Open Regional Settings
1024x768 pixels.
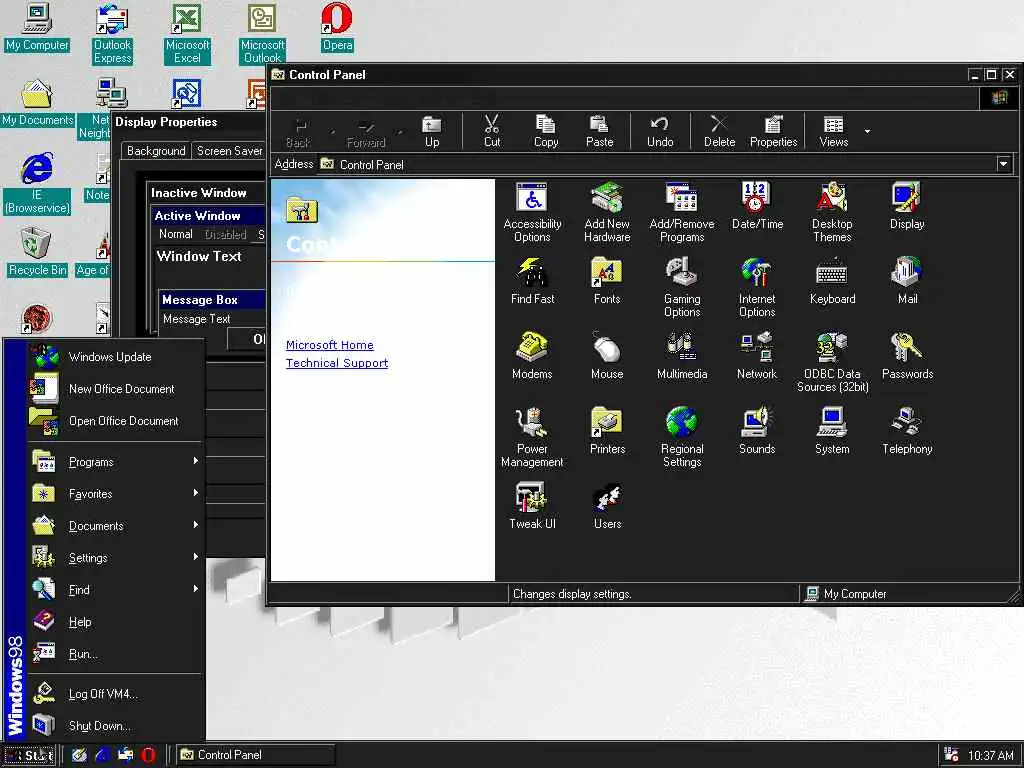pos(682,438)
